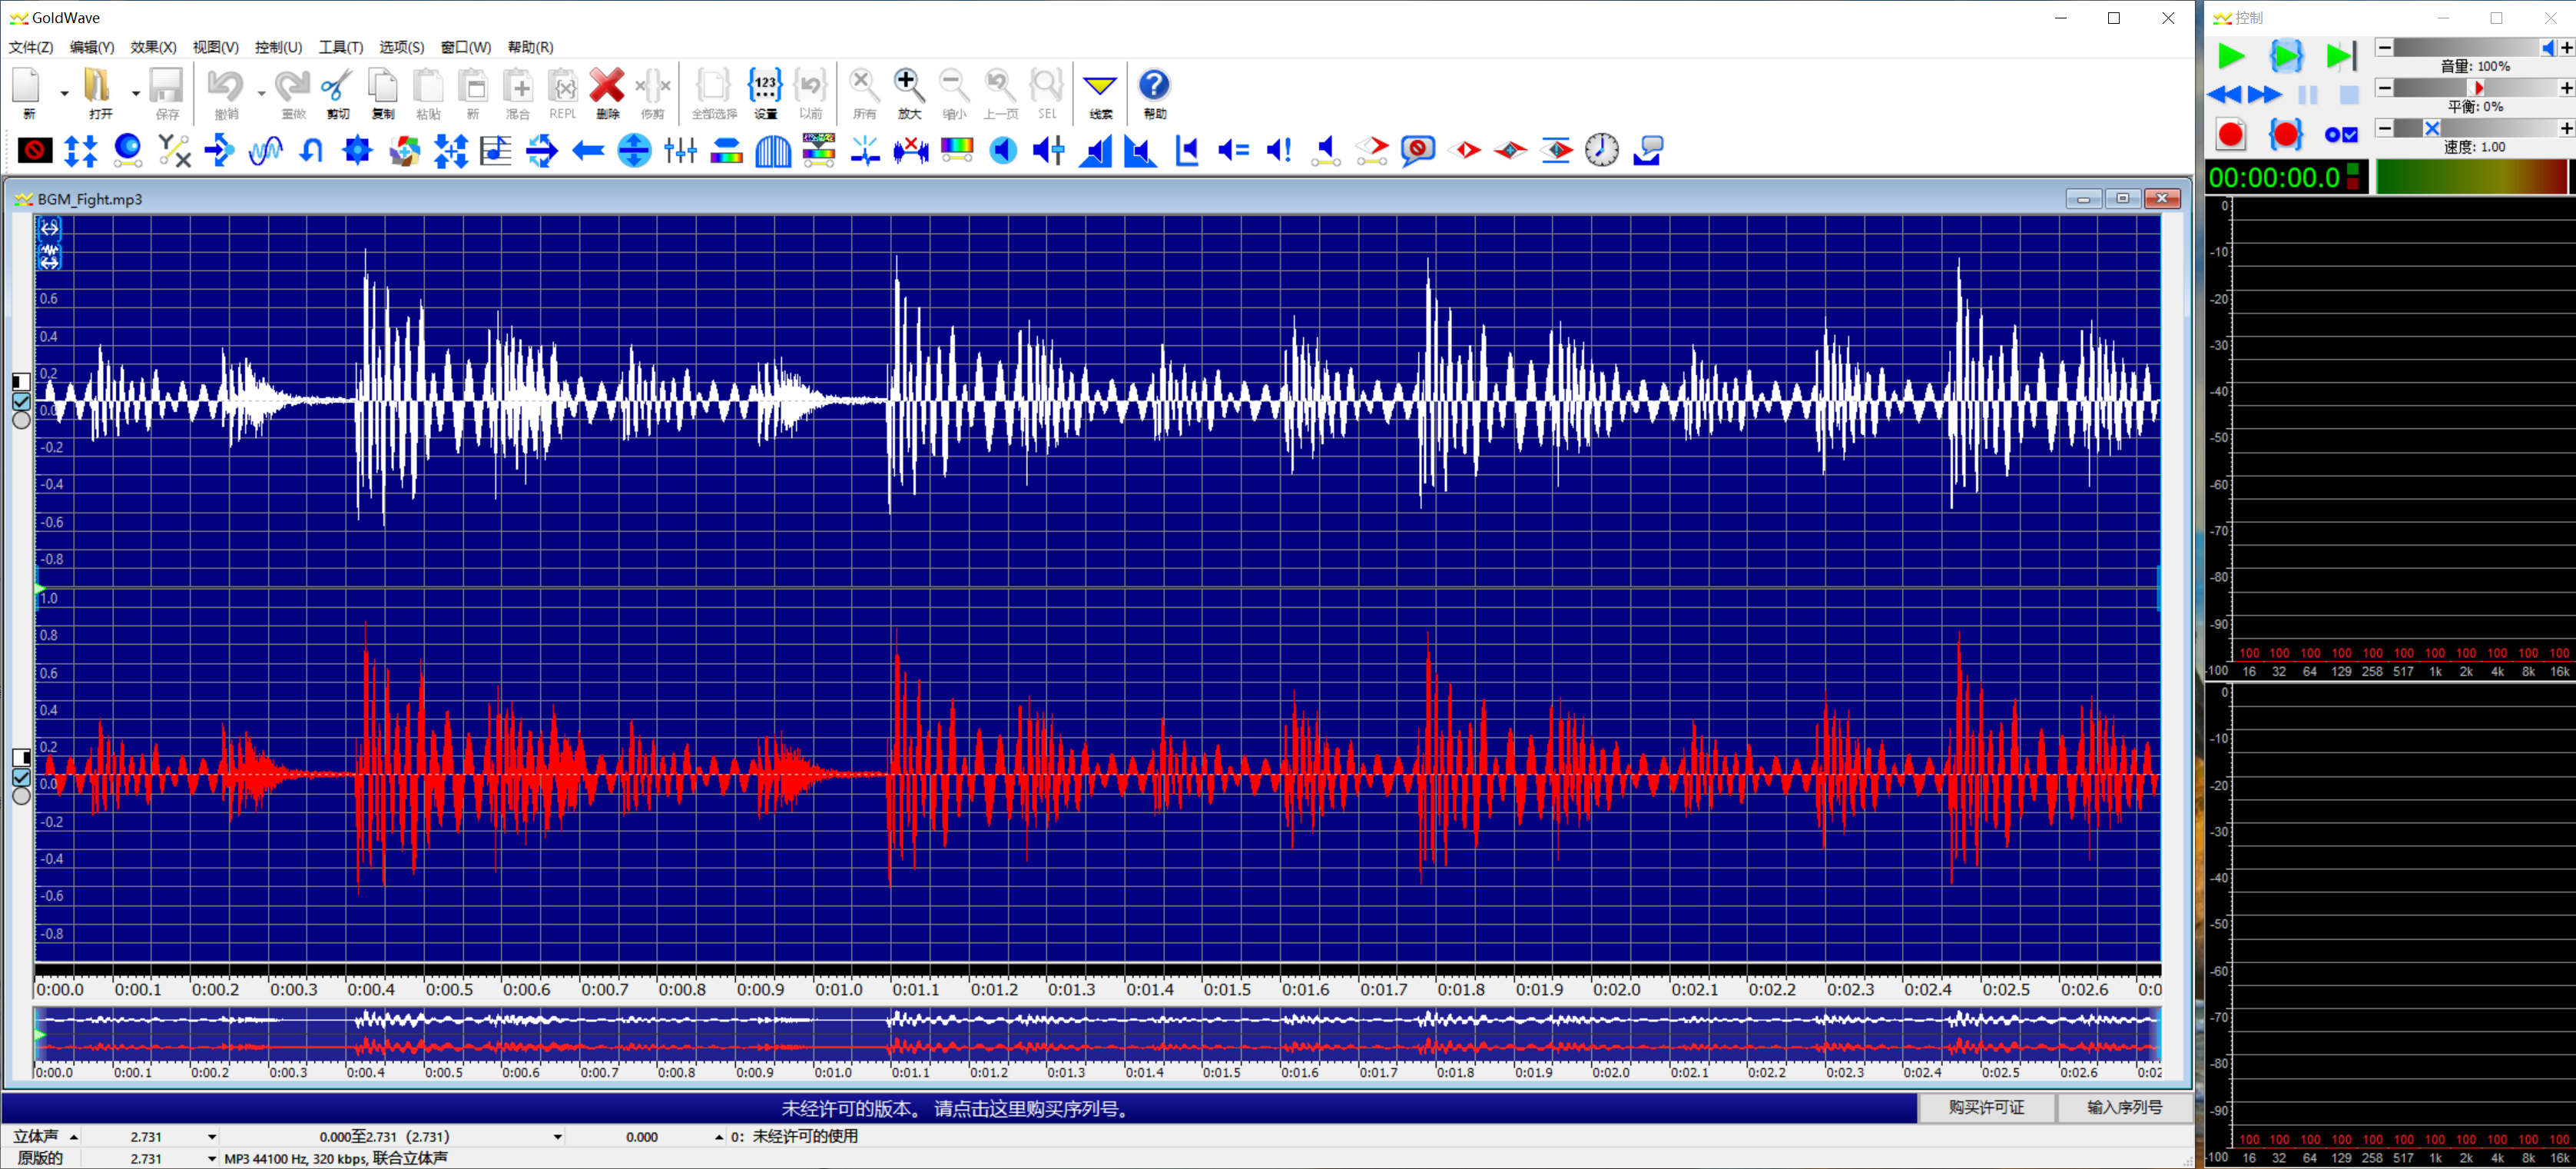
Task: Click the Zoom in (放大) magnifier icon
Action: [x=909, y=86]
